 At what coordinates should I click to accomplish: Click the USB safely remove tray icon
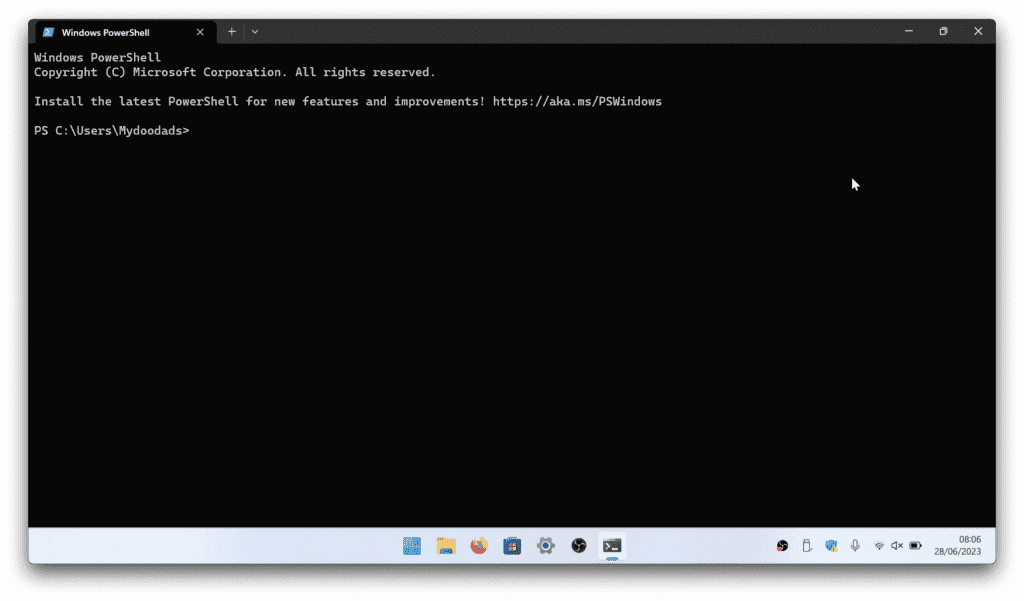tap(807, 545)
